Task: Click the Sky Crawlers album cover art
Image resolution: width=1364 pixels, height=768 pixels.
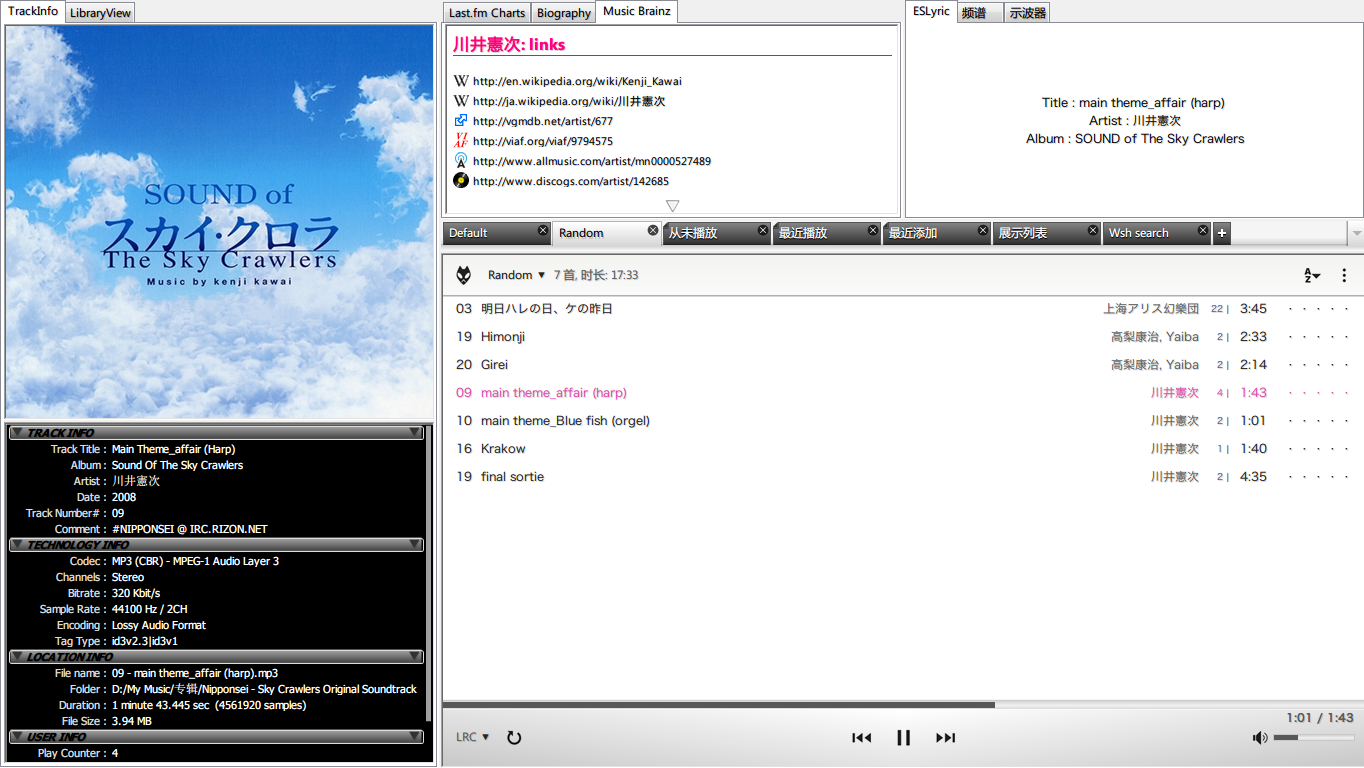Action: [x=220, y=221]
